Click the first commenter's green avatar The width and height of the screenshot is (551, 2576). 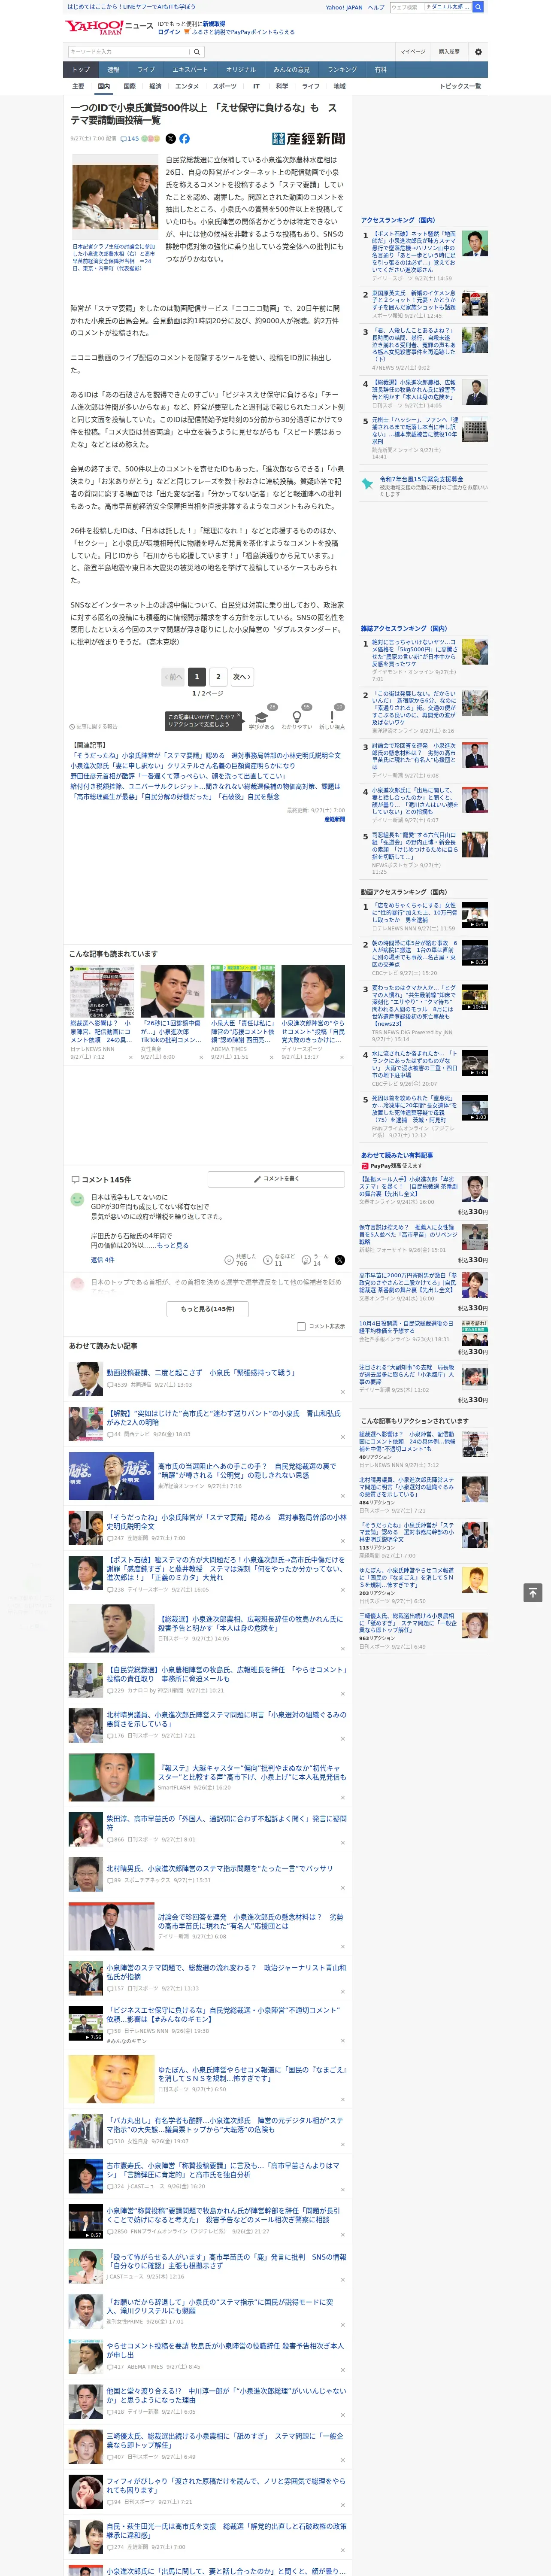point(77,1199)
